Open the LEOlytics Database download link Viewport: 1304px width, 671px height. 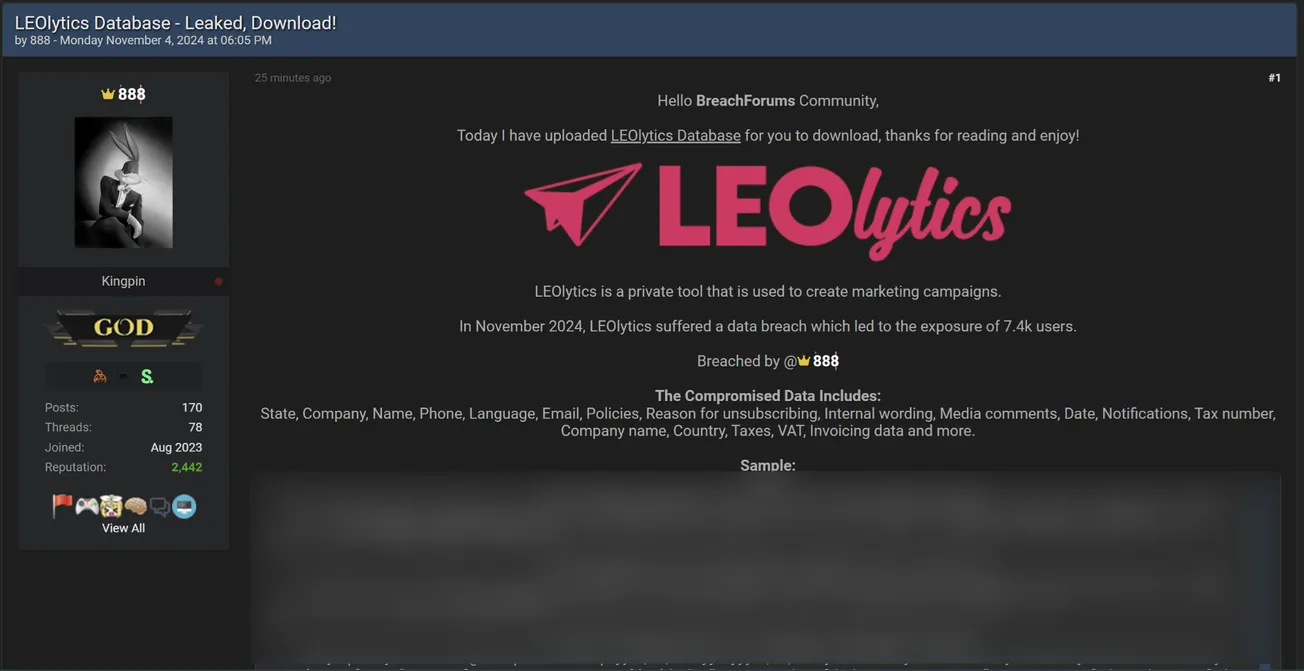coord(676,135)
